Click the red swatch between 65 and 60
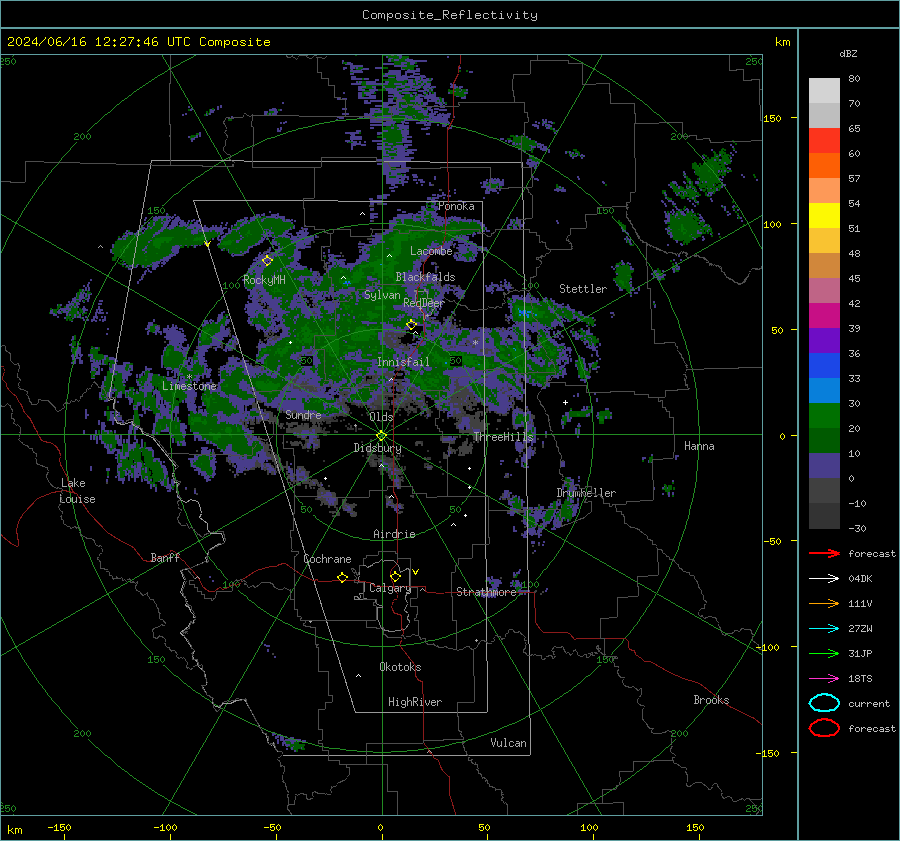 click(824, 141)
